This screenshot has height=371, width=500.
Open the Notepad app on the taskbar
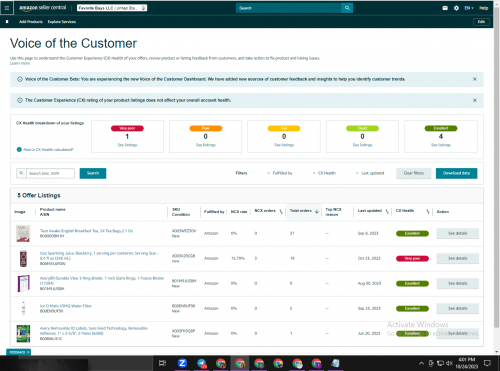point(335,363)
